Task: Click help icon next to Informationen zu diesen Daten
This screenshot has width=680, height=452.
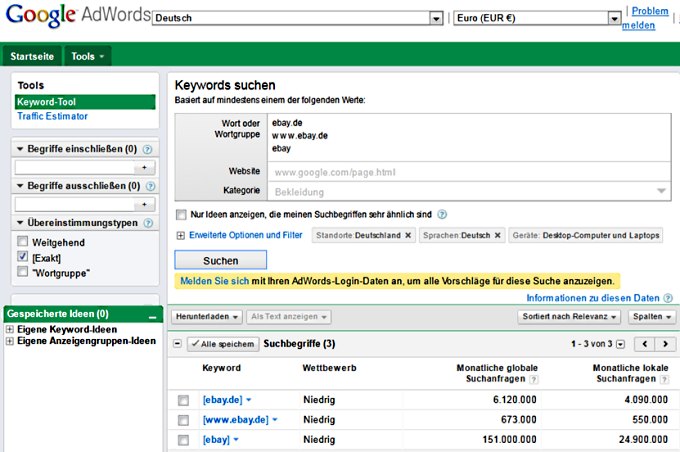Action: 668,298
